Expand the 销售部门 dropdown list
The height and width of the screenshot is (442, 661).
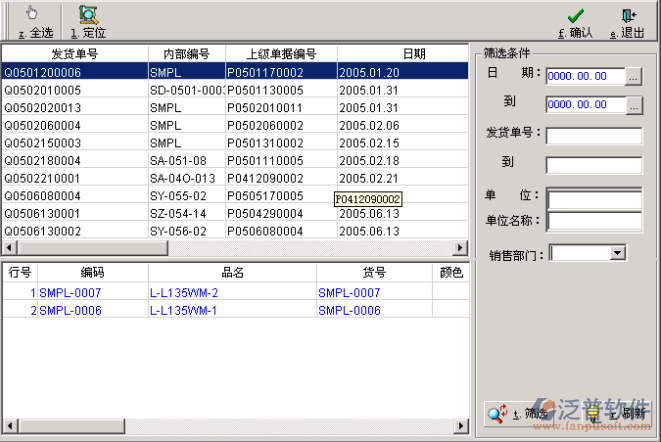click(x=617, y=254)
